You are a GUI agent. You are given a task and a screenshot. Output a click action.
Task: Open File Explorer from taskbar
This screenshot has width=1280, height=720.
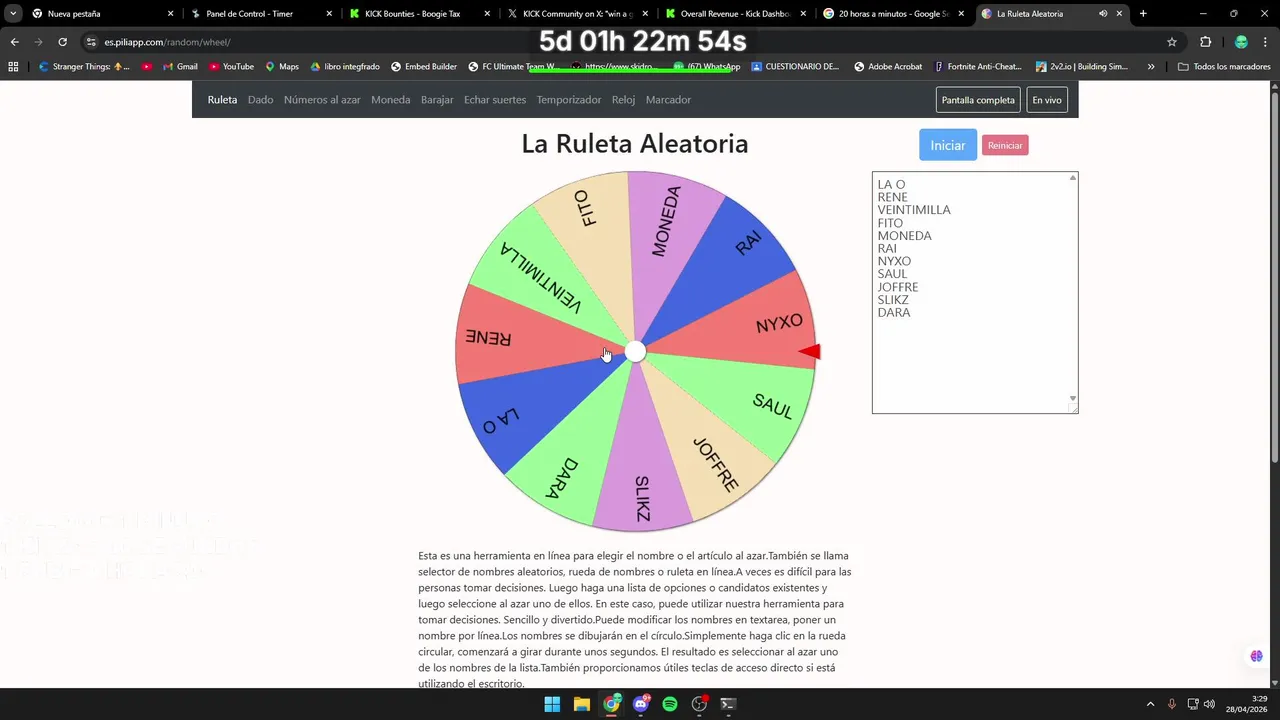582,704
